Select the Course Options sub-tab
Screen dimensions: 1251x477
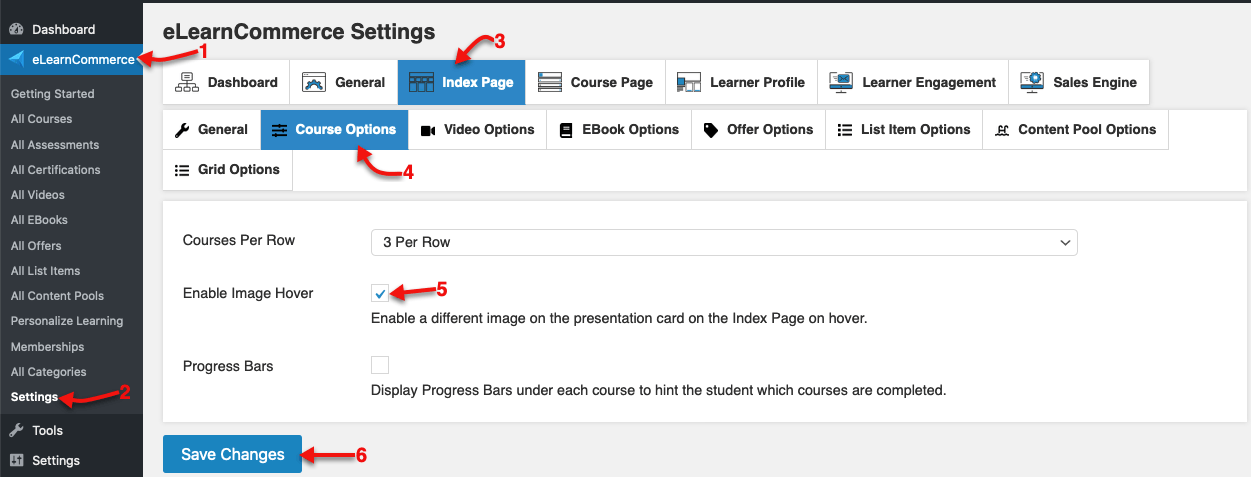[334, 129]
